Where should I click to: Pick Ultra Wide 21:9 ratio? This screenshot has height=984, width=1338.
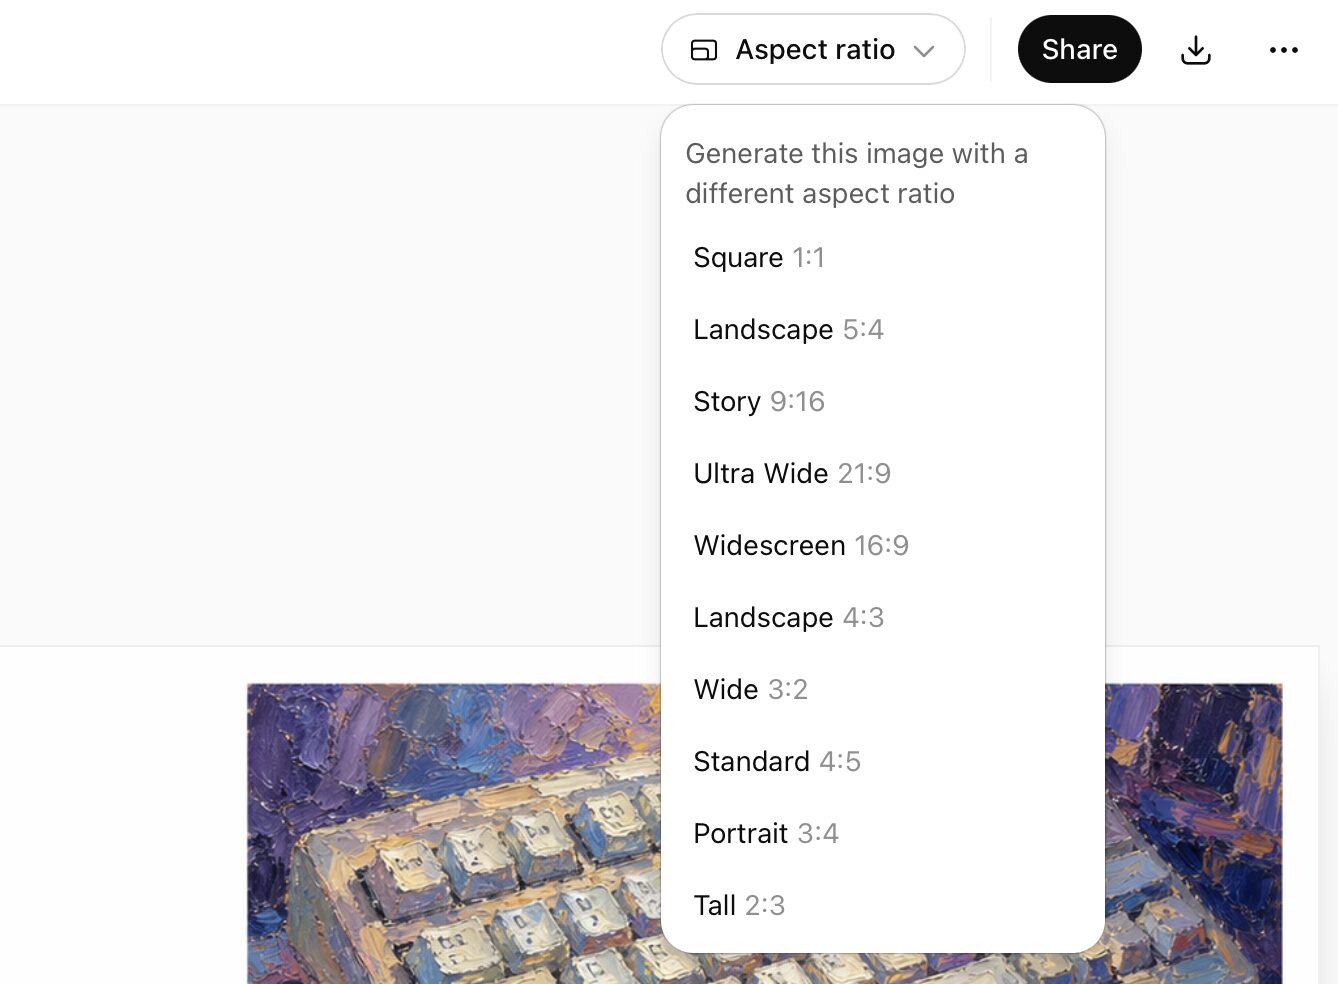(x=792, y=474)
